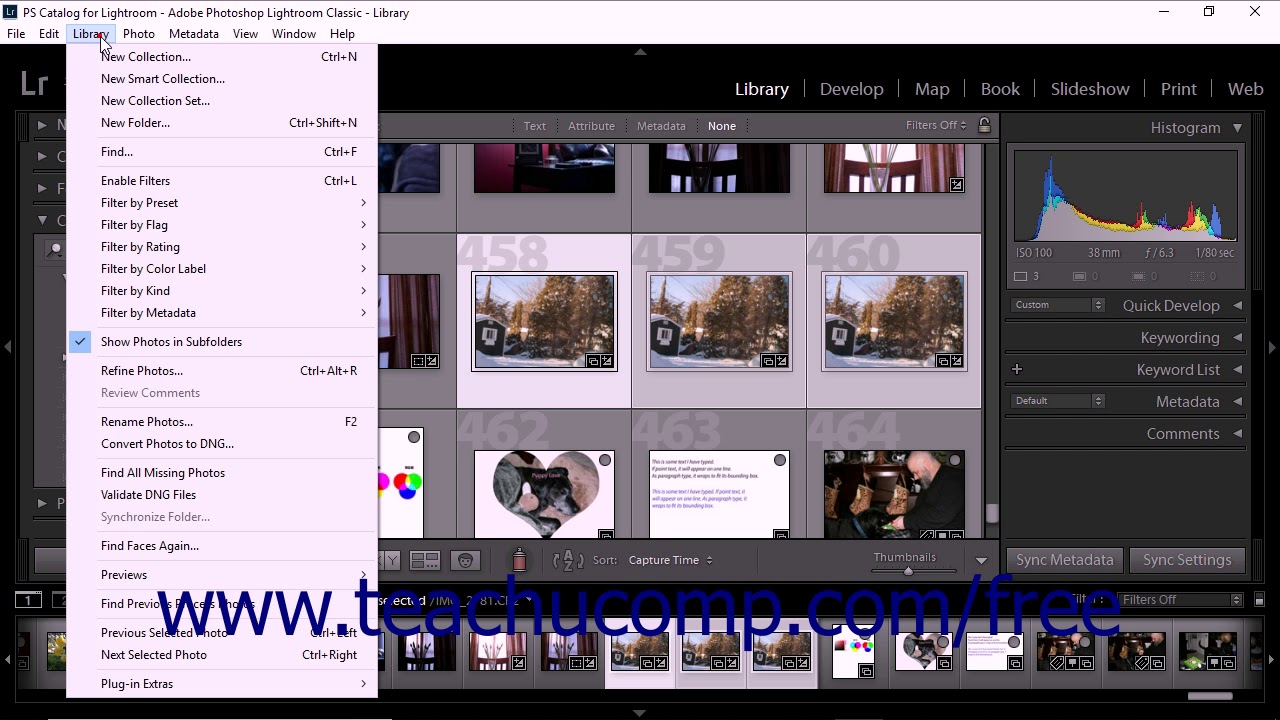Switch to Map module
This screenshot has height=720, width=1280.
click(x=932, y=89)
